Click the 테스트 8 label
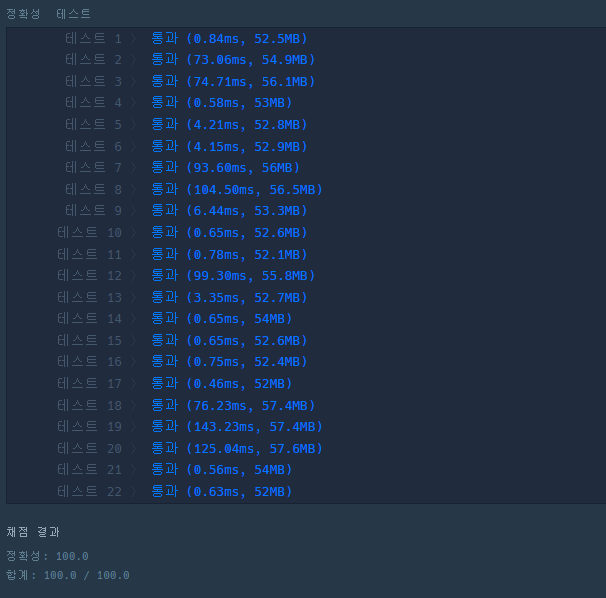606x598 pixels. (93, 189)
